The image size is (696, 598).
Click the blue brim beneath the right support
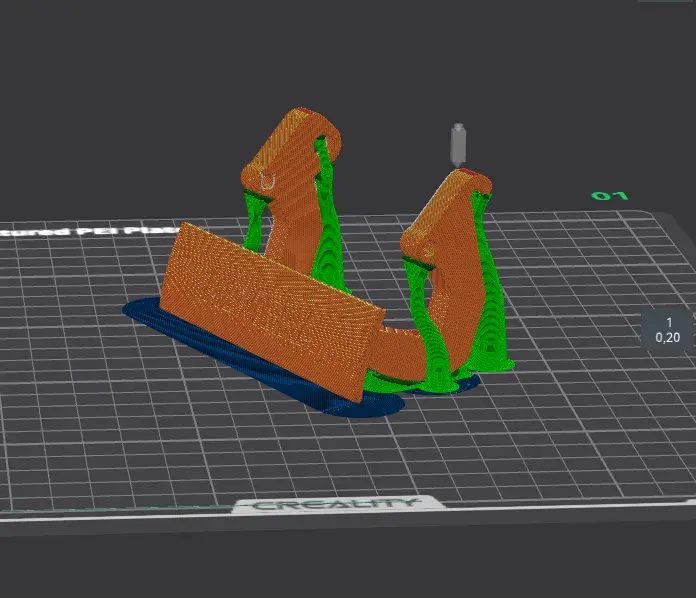[440, 388]
